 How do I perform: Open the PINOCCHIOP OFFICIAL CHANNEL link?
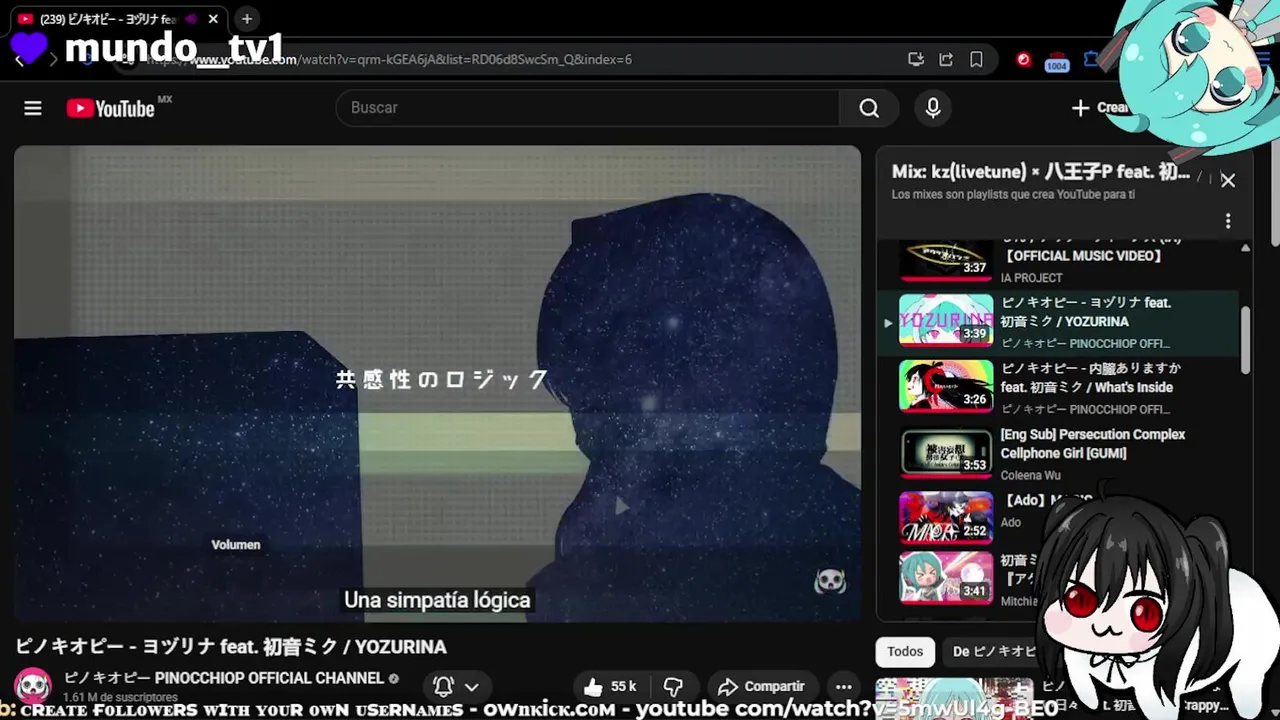[x=224, y=678]
